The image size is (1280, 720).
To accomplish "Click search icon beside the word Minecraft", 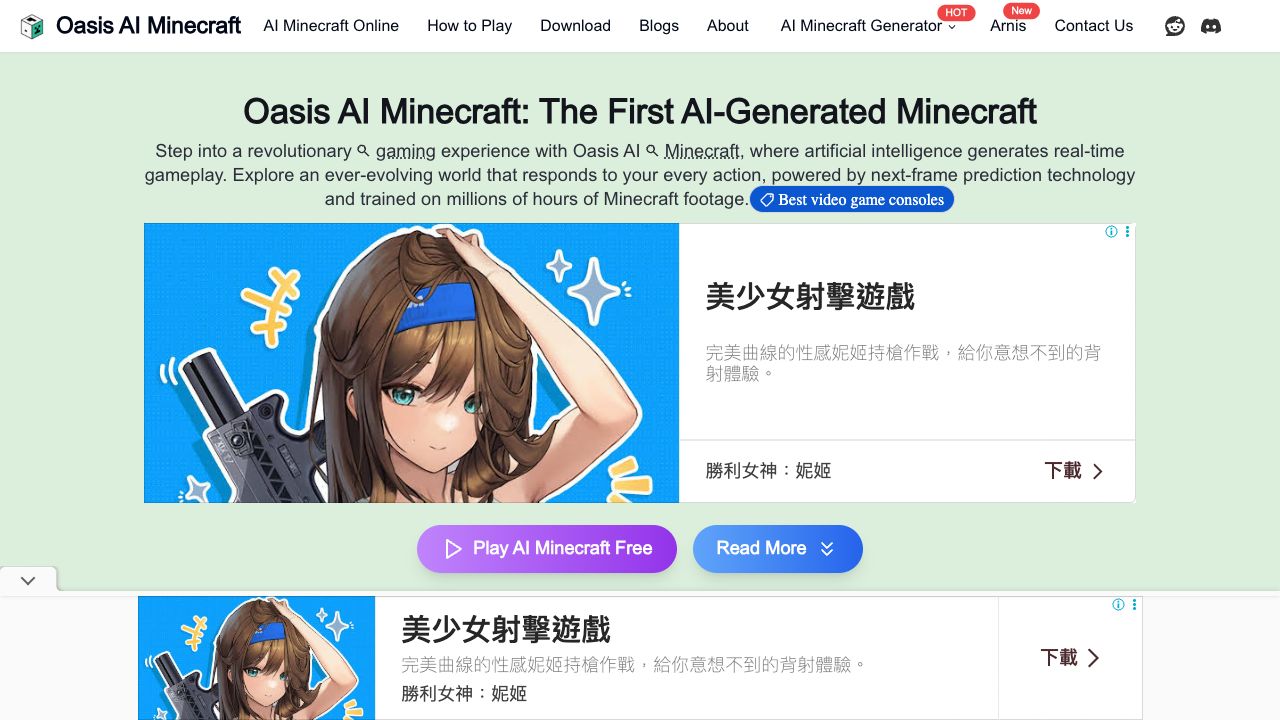I will (x=652, y=151).
